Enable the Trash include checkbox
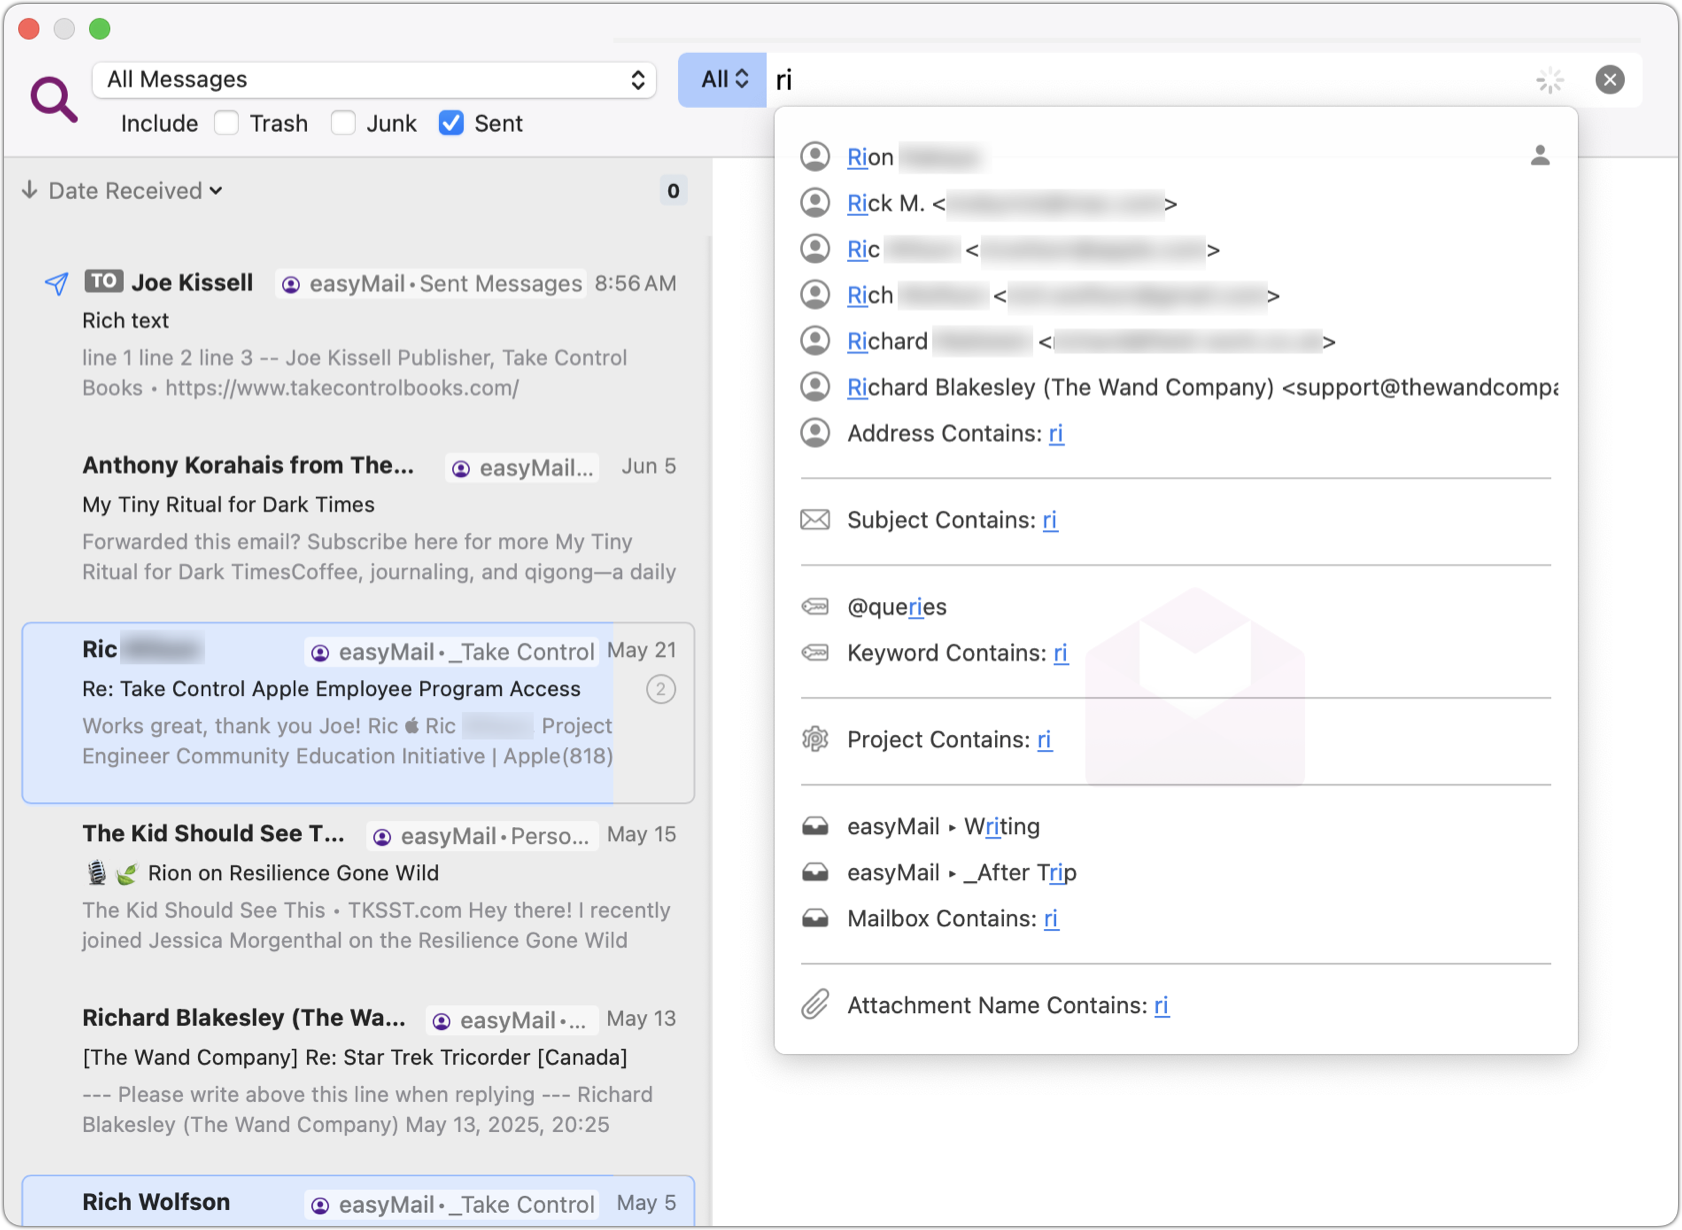1682x1230 pixels. point(227,123)
